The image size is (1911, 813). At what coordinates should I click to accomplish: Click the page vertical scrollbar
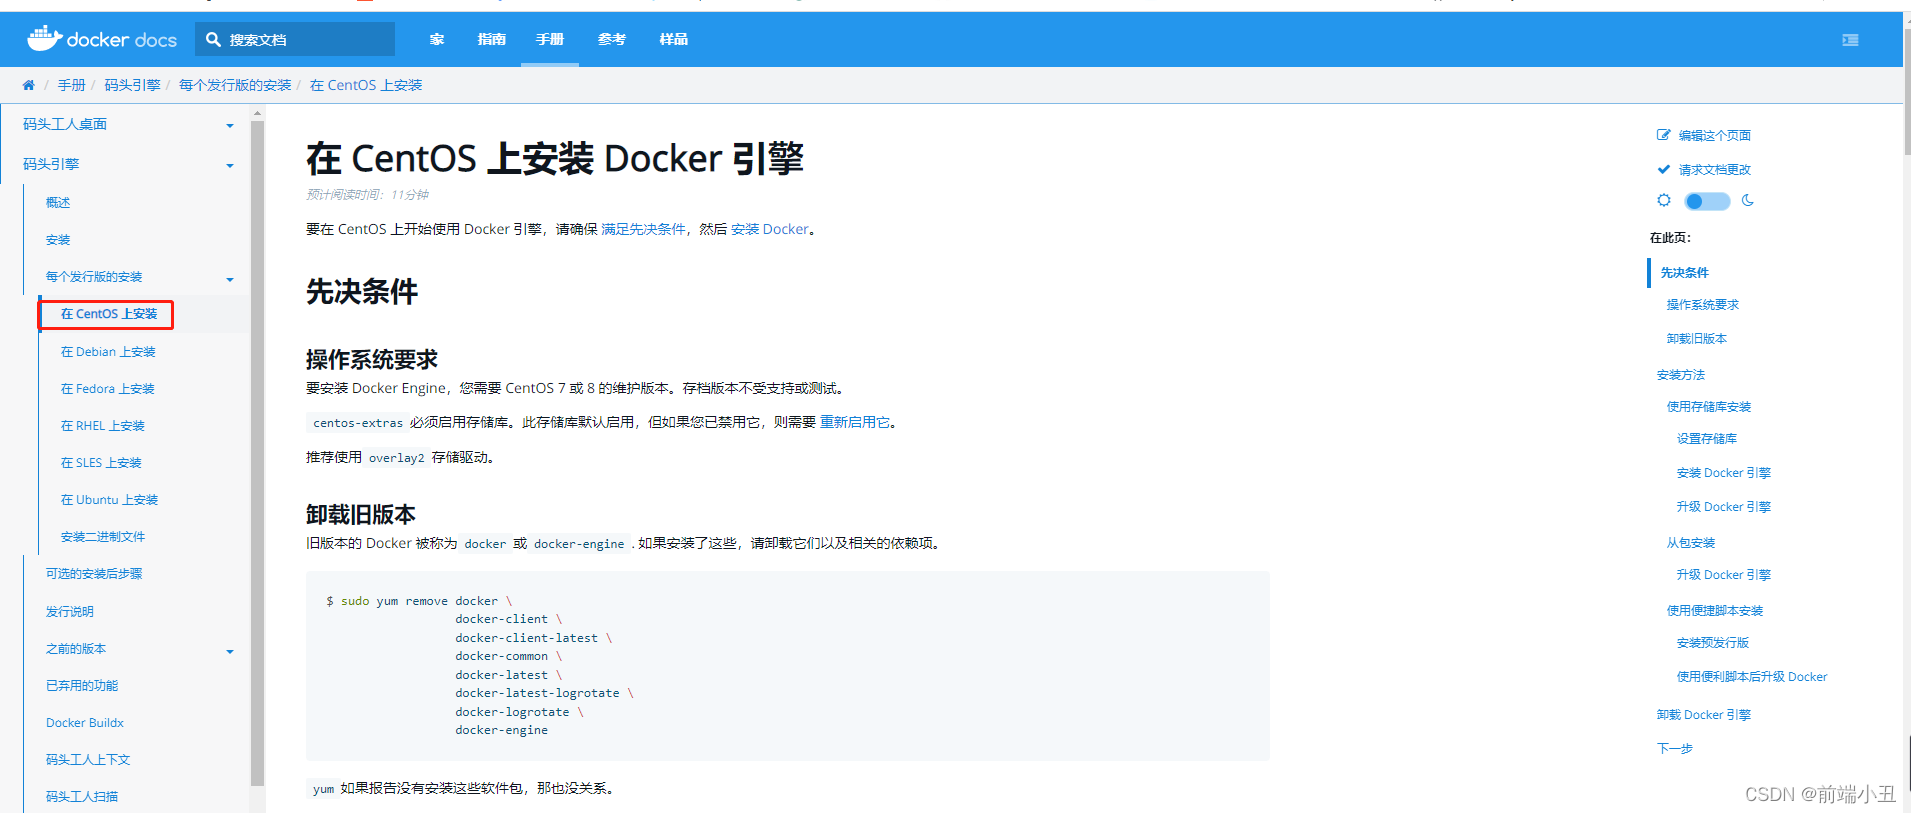click(x=1907, y=90)
